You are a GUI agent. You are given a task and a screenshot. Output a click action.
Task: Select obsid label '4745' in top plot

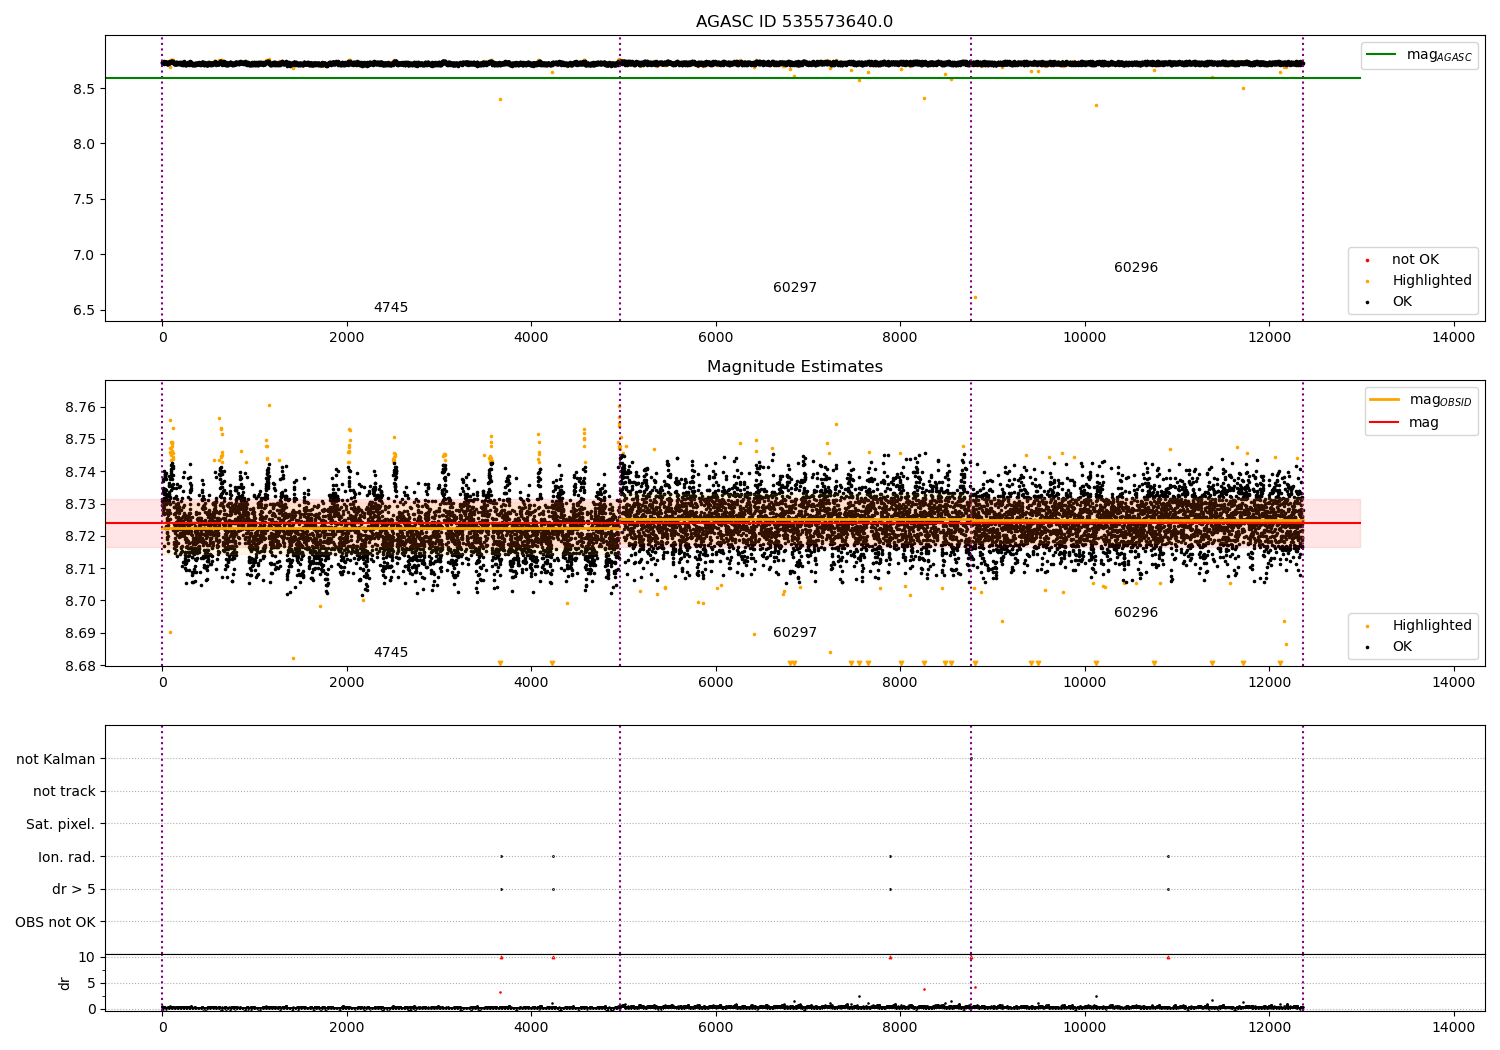click(x=391, y=307)
